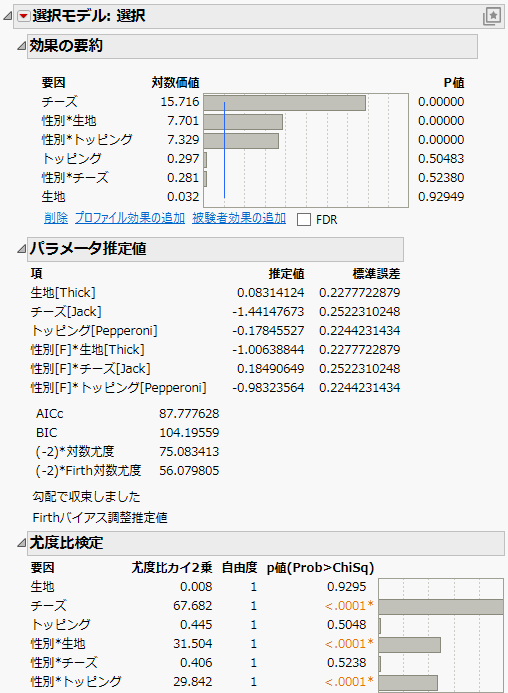Screen dimensions: 508x693
Task: Click the 性別*生地 bar in 尤度比検定 chart
Action: [x=410, y=645]
